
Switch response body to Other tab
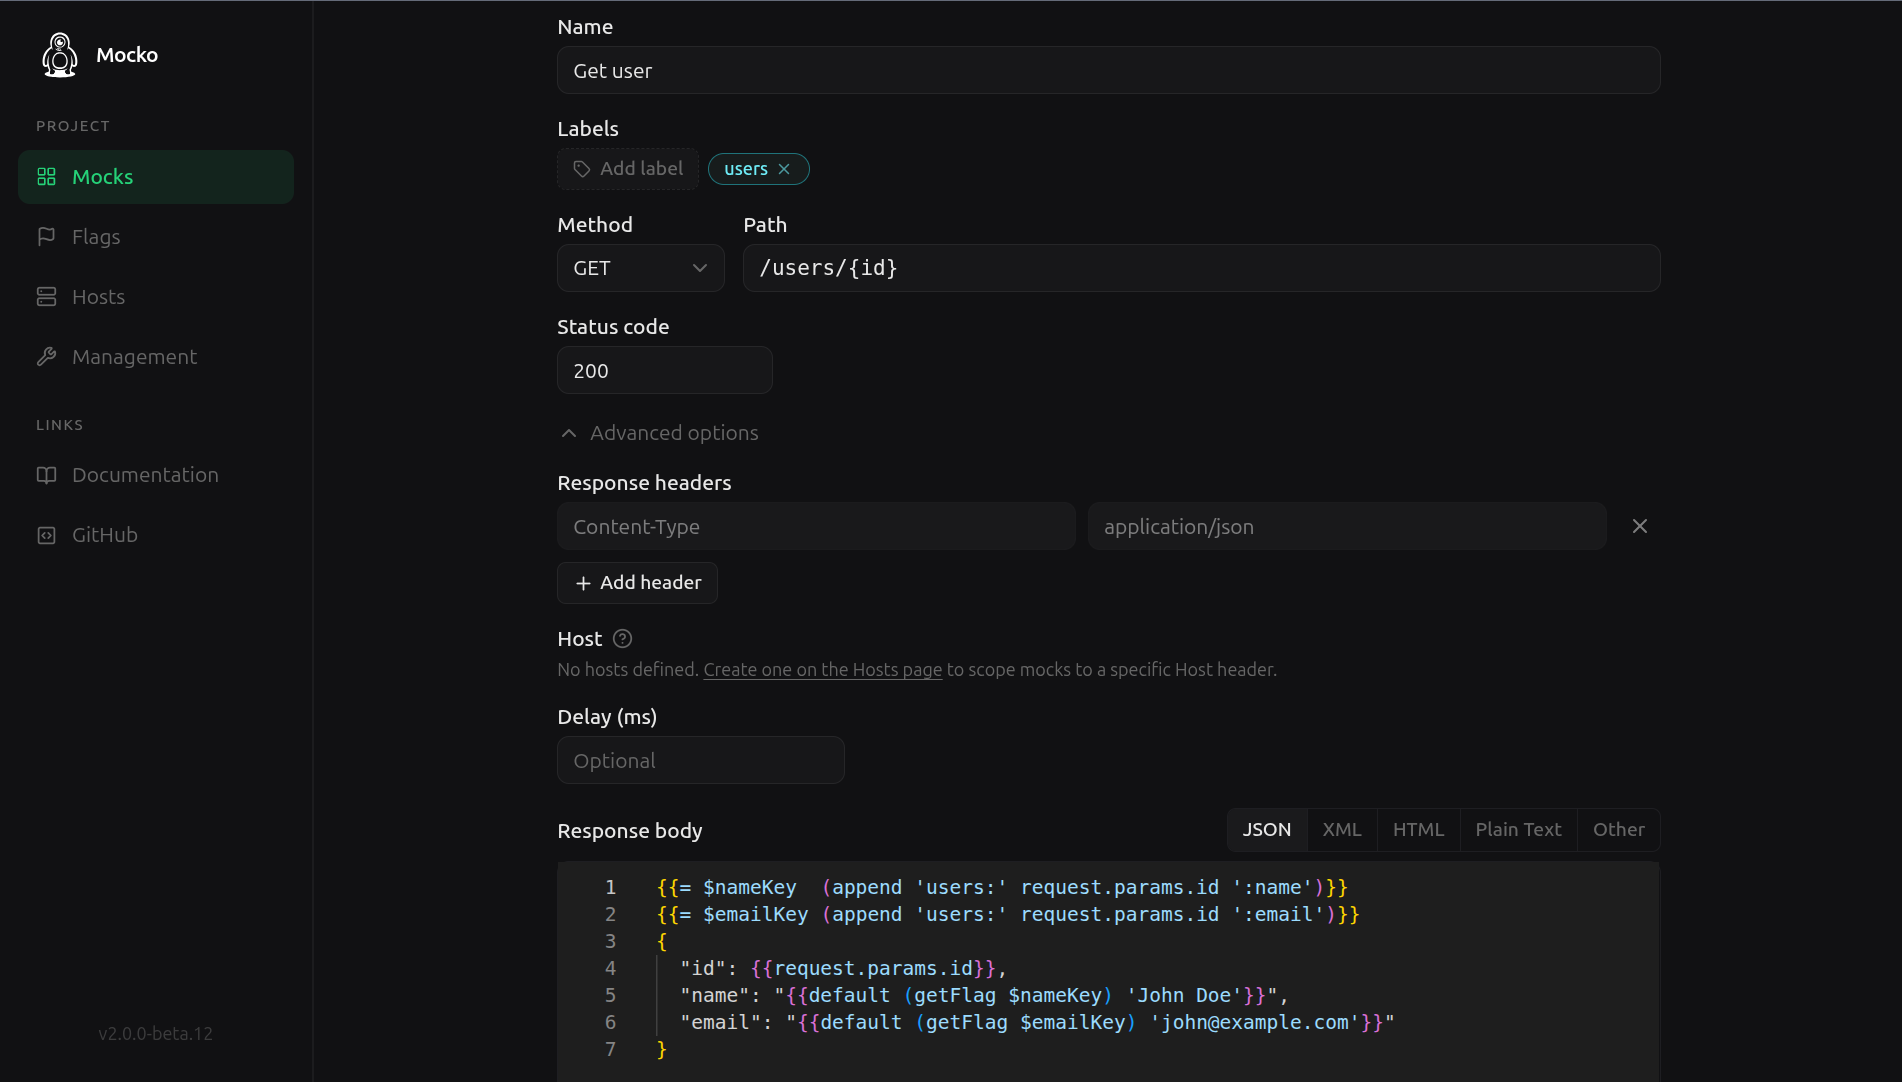(1618, 830)
